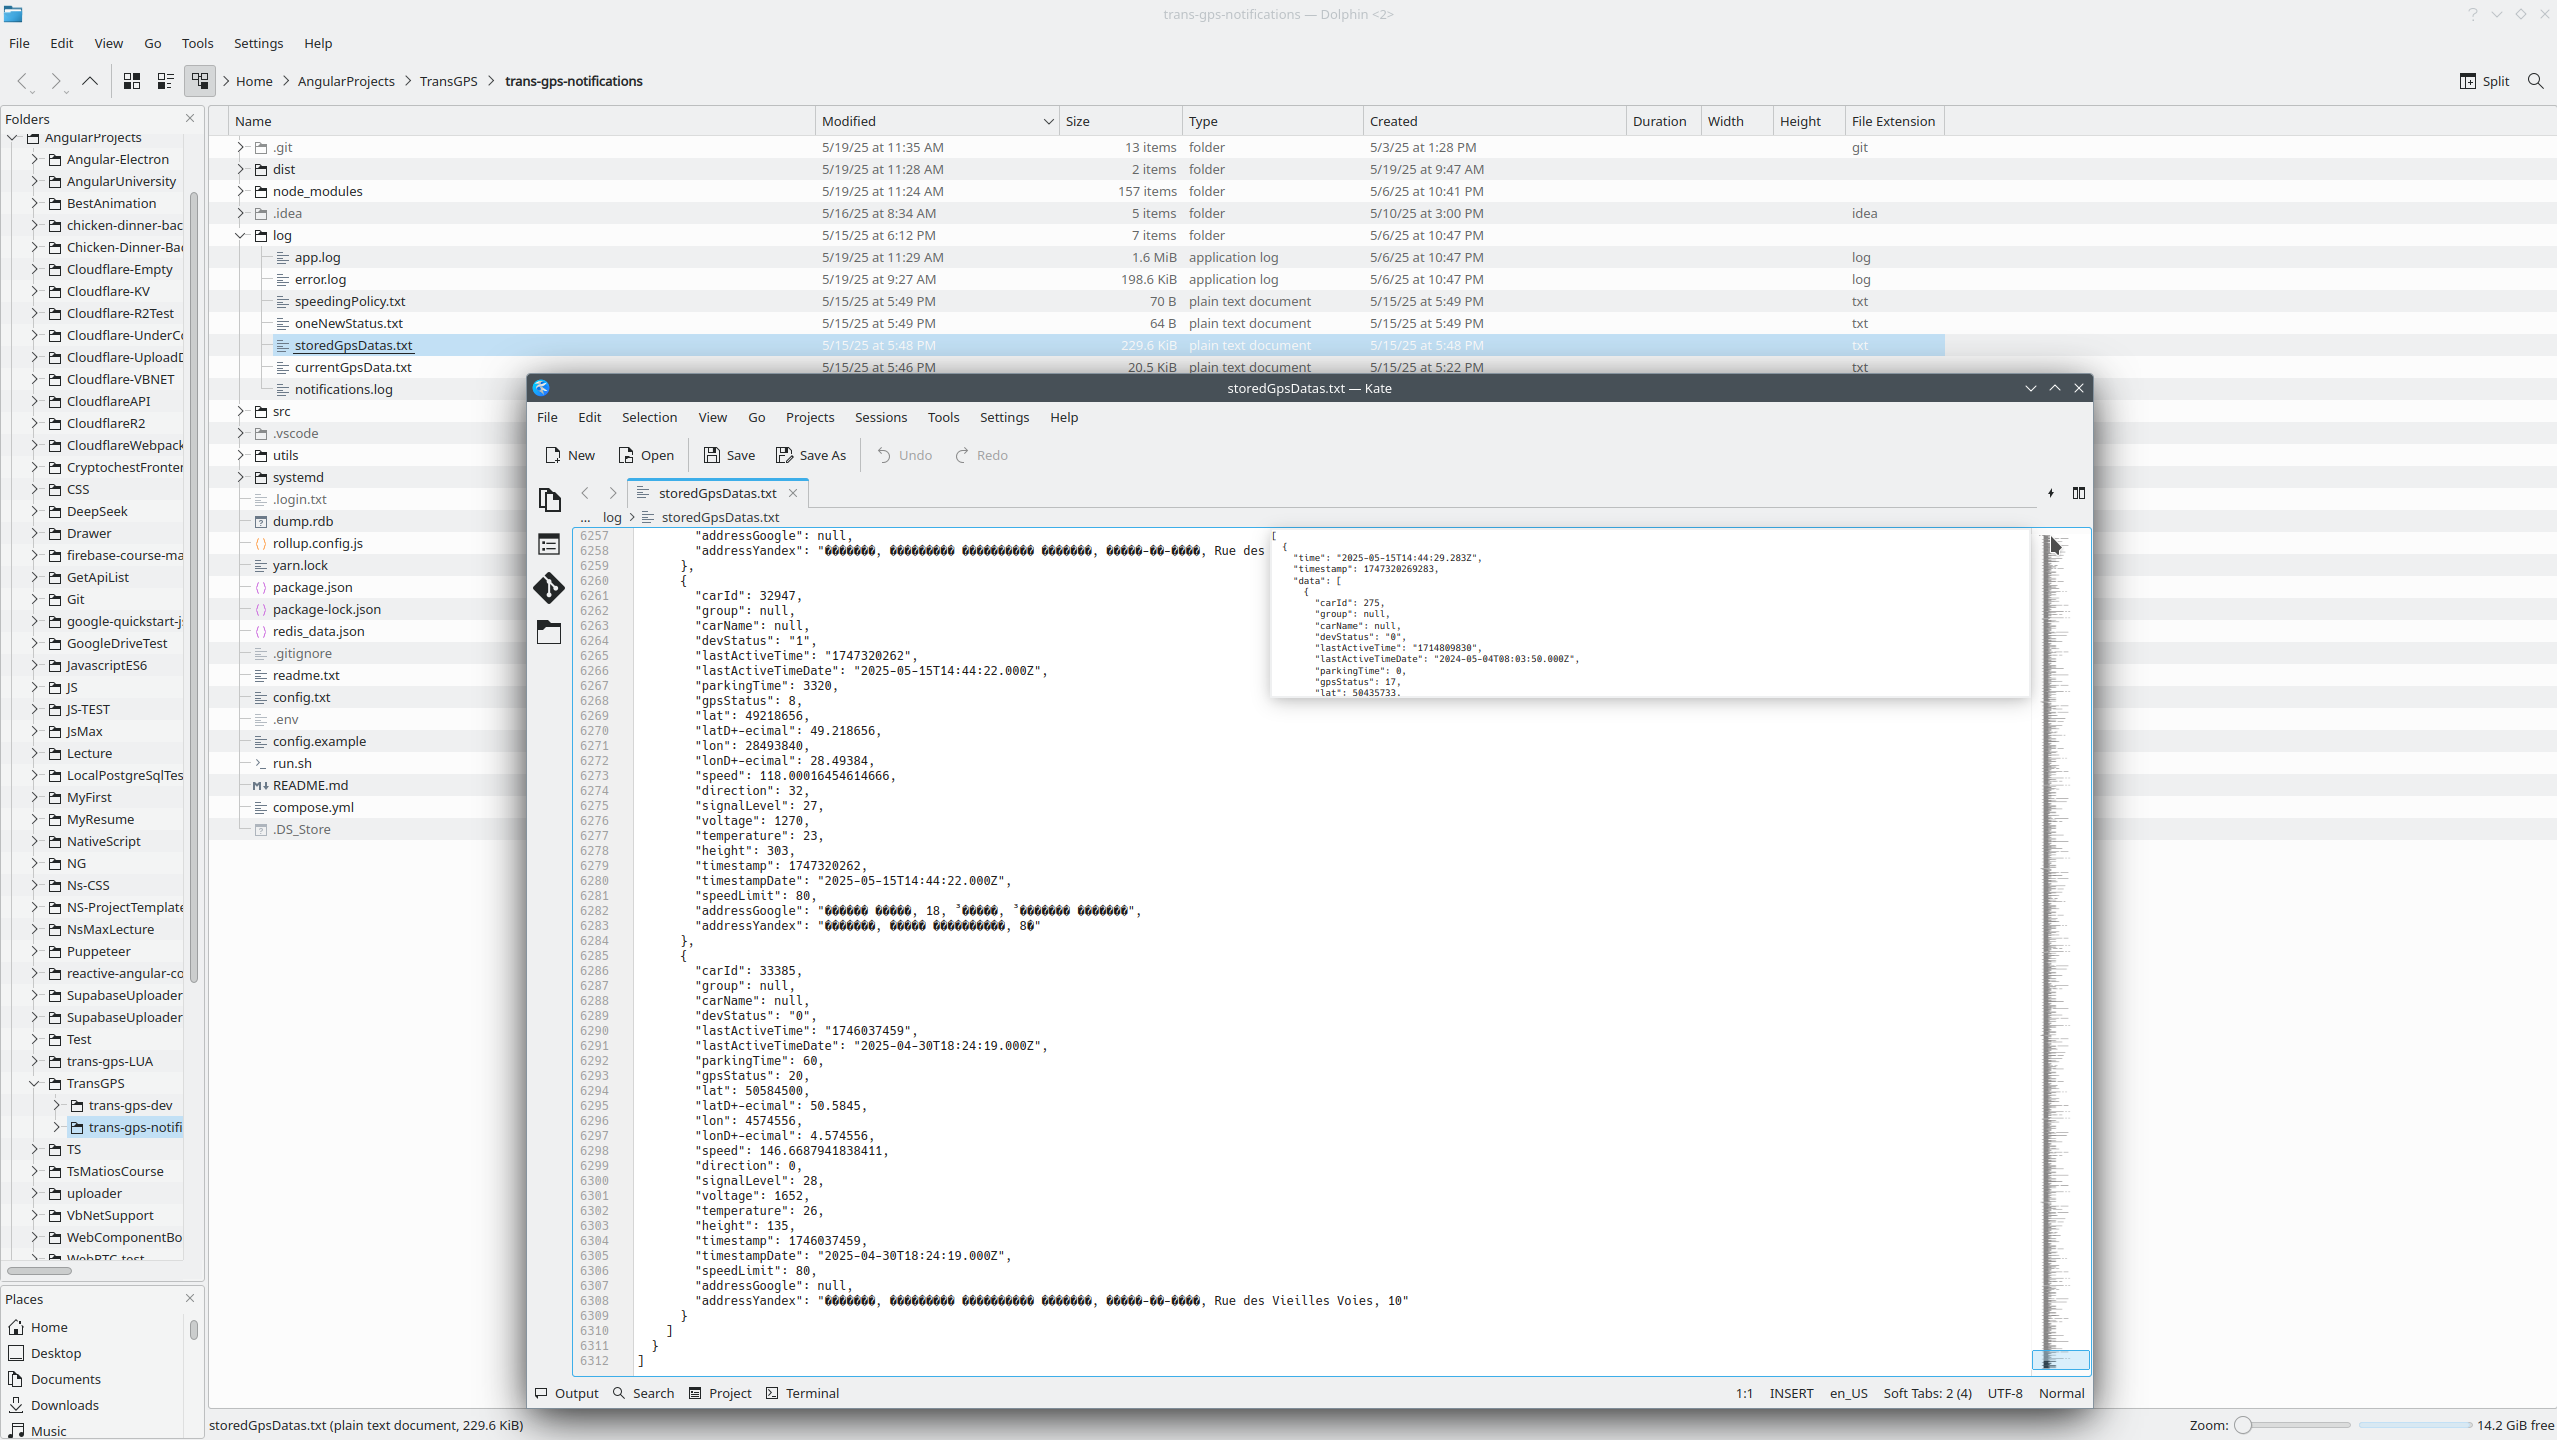Activate Split view in Dolphin toolbar
Screen dimensions: 2557x1440
pyautogui.click(x=2484, y=81)
